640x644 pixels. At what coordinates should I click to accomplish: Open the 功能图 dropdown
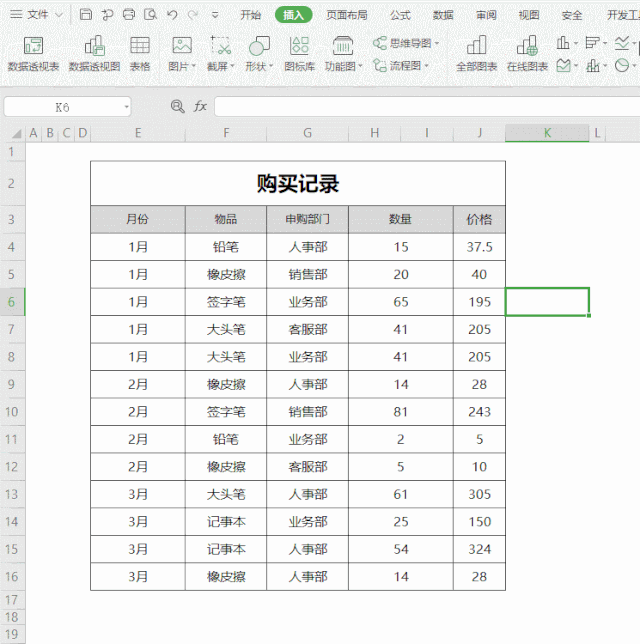[343, 53]
